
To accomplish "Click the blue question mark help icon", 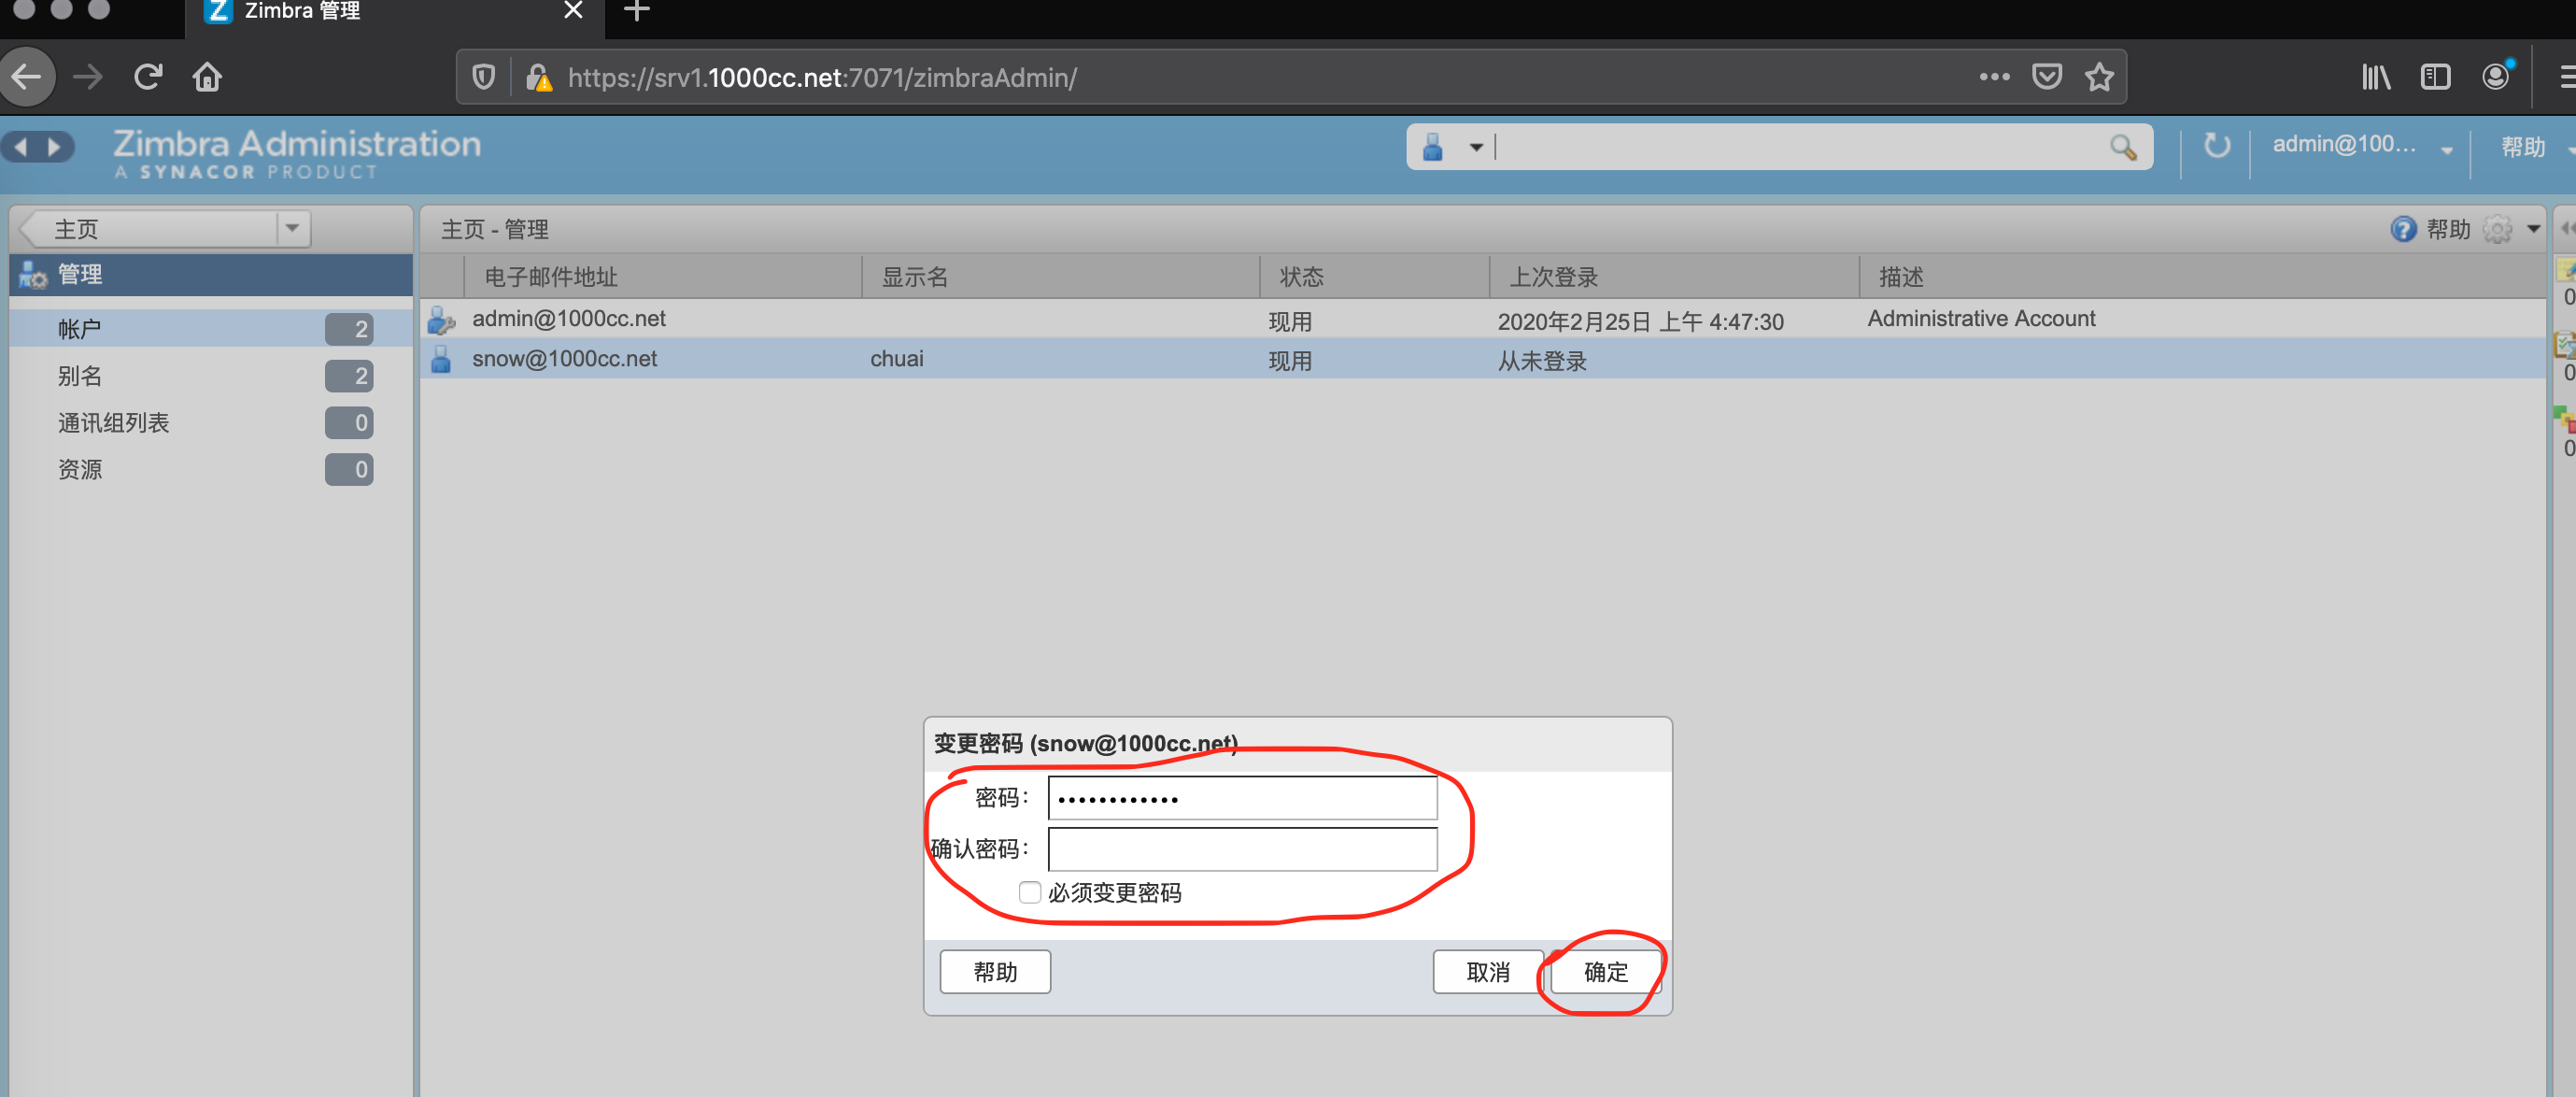I will click(x=2402, y=229).
